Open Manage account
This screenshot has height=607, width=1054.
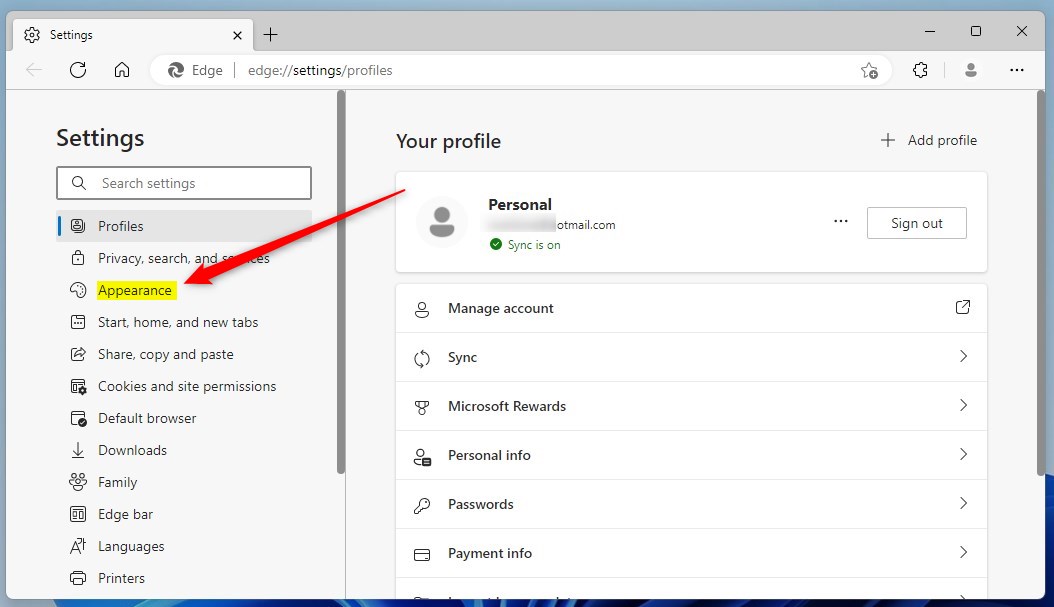(x=500, y=308)
